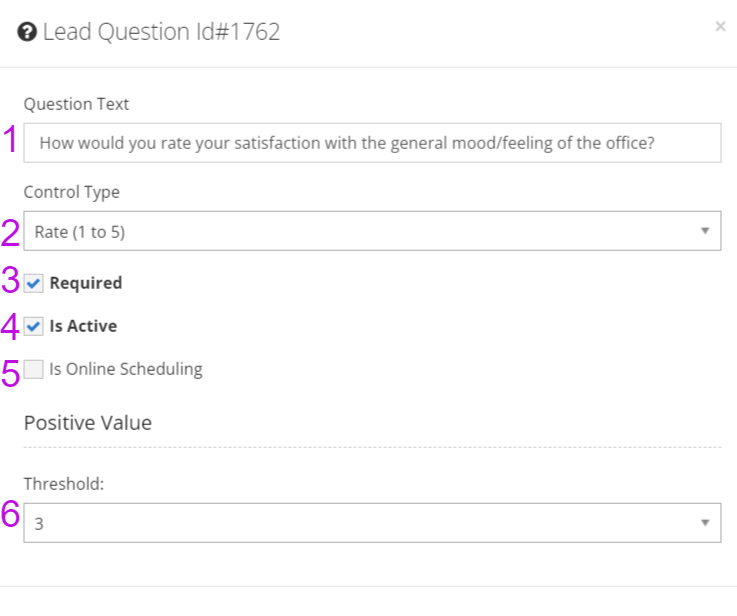
Task: Click the Positive Value section heading
Action: click(88, 423)
